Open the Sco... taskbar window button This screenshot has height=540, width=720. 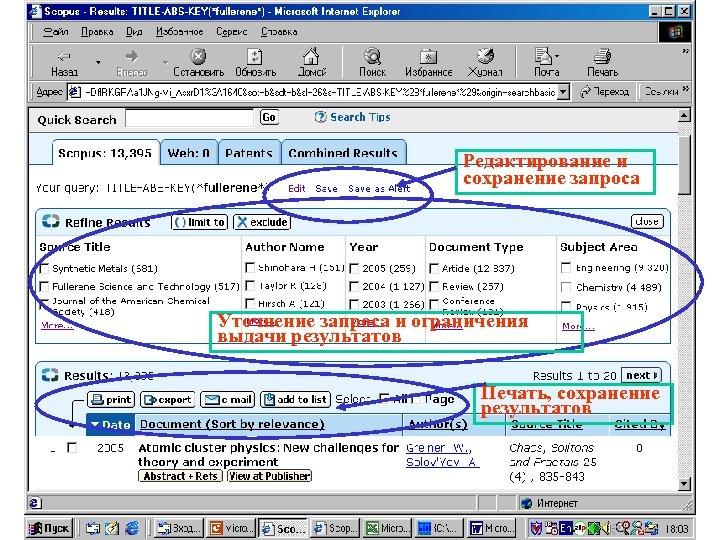click(x=282, y=528)
